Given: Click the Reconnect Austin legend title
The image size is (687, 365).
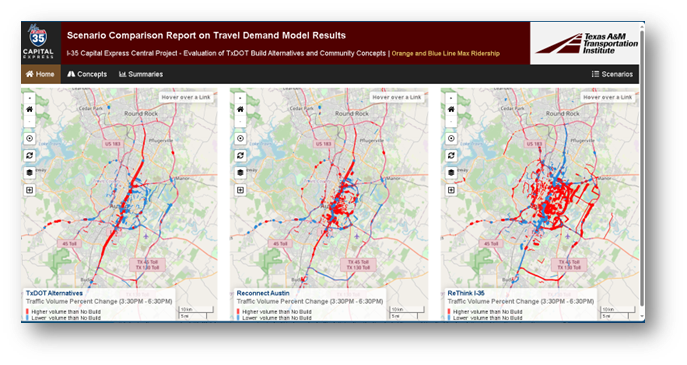Looking at the screenshot, I should (x=263, y=293).
